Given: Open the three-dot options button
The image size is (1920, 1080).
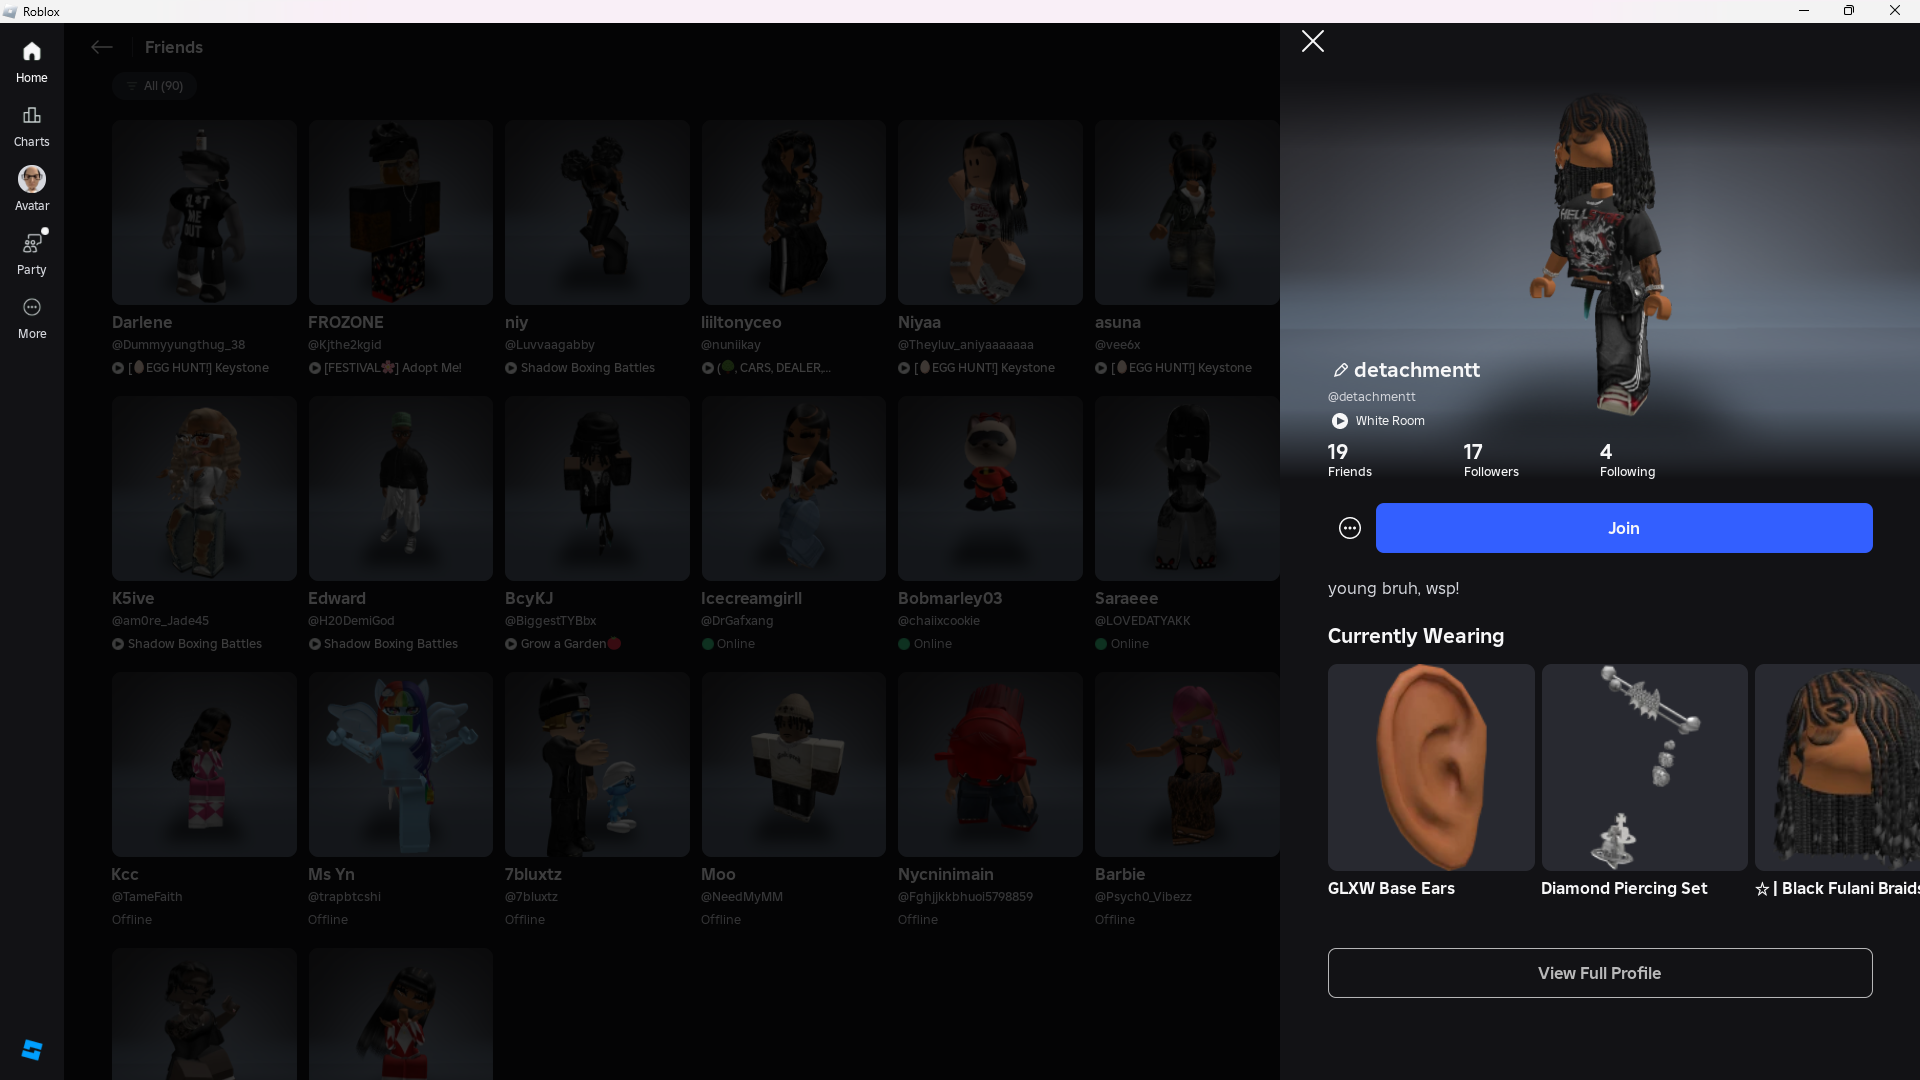Looking at the screenshot, I should [1349, 528].
